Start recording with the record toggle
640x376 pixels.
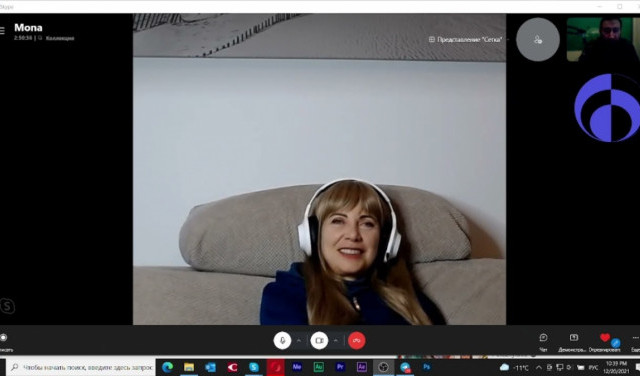[x=4, y=338]
